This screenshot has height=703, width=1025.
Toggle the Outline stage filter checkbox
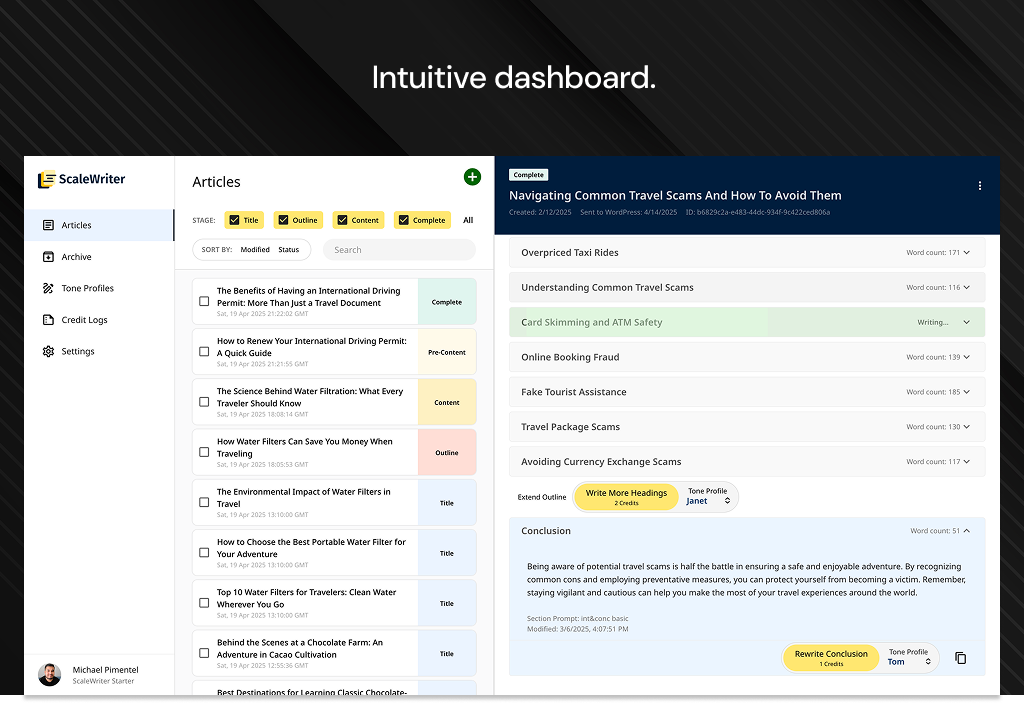[283, 220]
